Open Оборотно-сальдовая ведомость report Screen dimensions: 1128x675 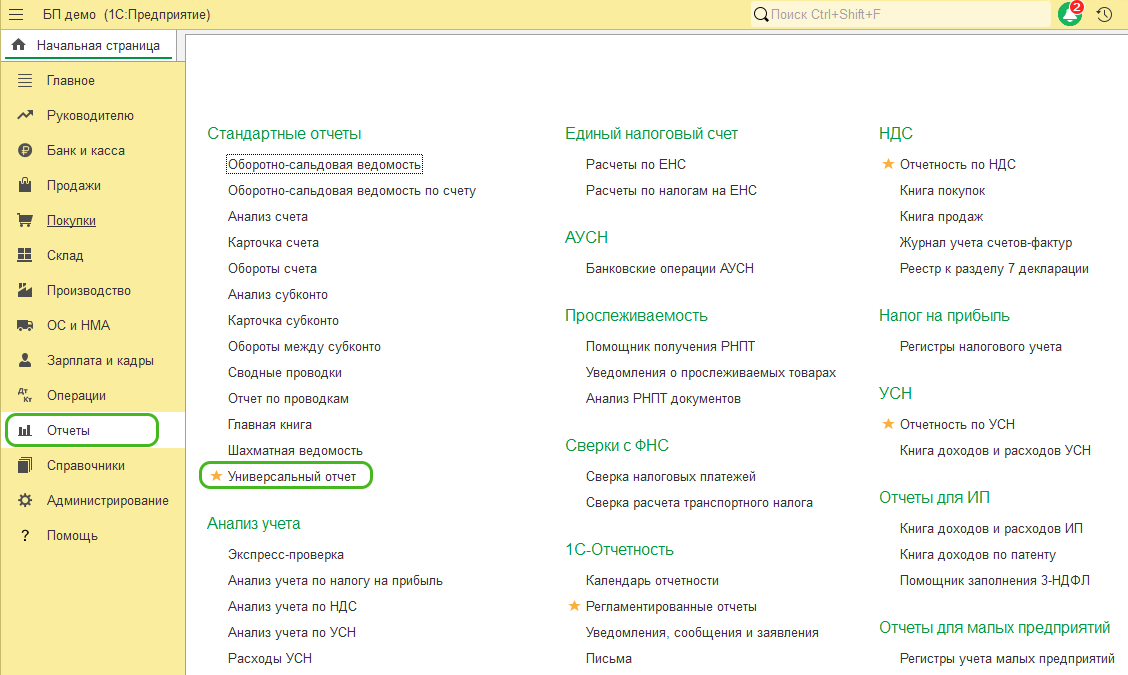pyautogui.click(x=324, y=165)
